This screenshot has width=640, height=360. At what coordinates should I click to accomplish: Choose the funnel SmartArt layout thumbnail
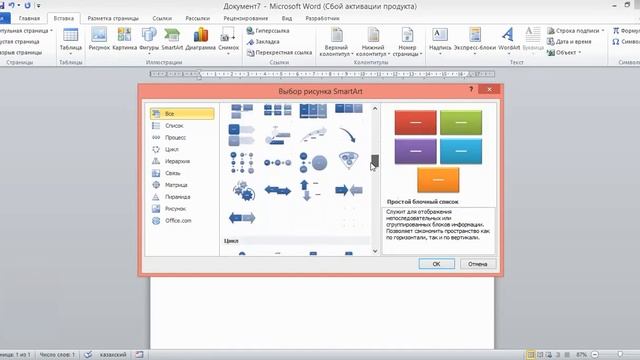(x=349, y=160)
